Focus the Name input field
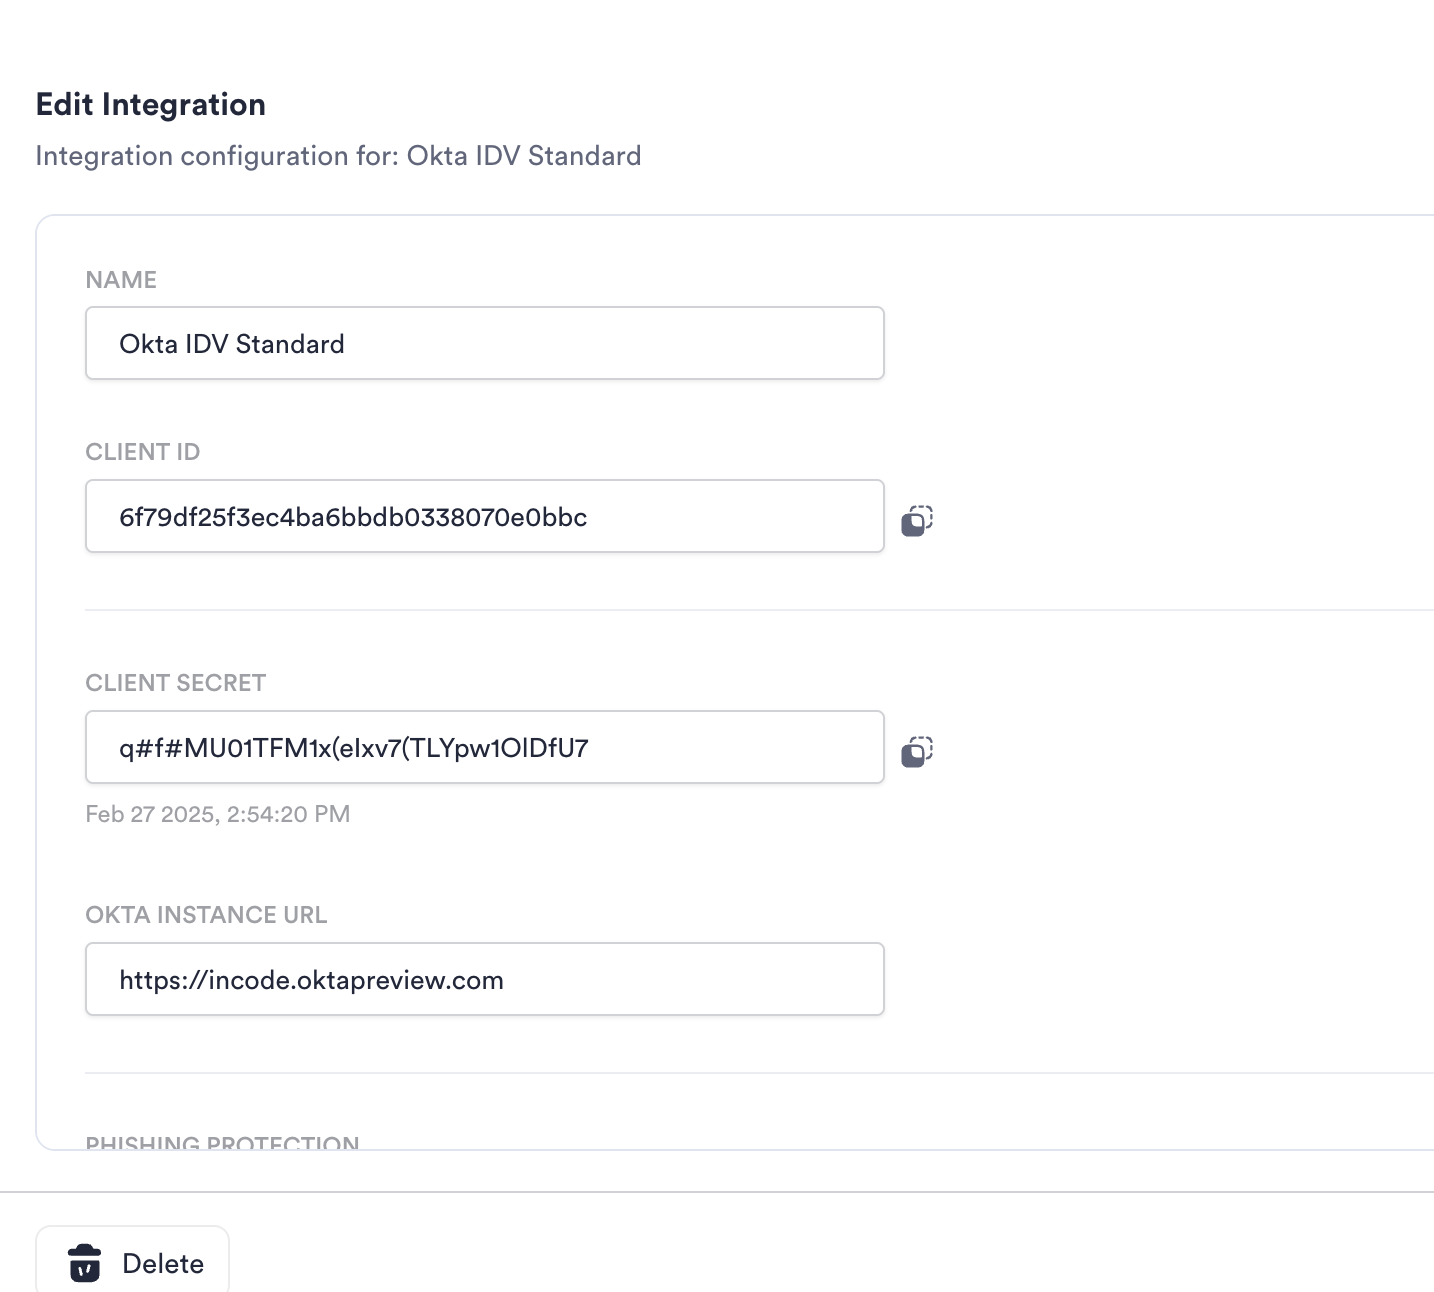 click(485, 343)
